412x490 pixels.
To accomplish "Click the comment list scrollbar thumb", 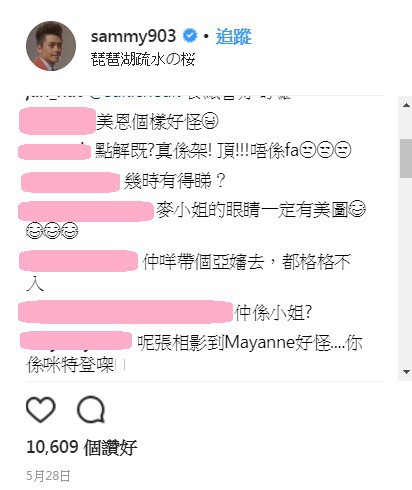I will [406, 158].
